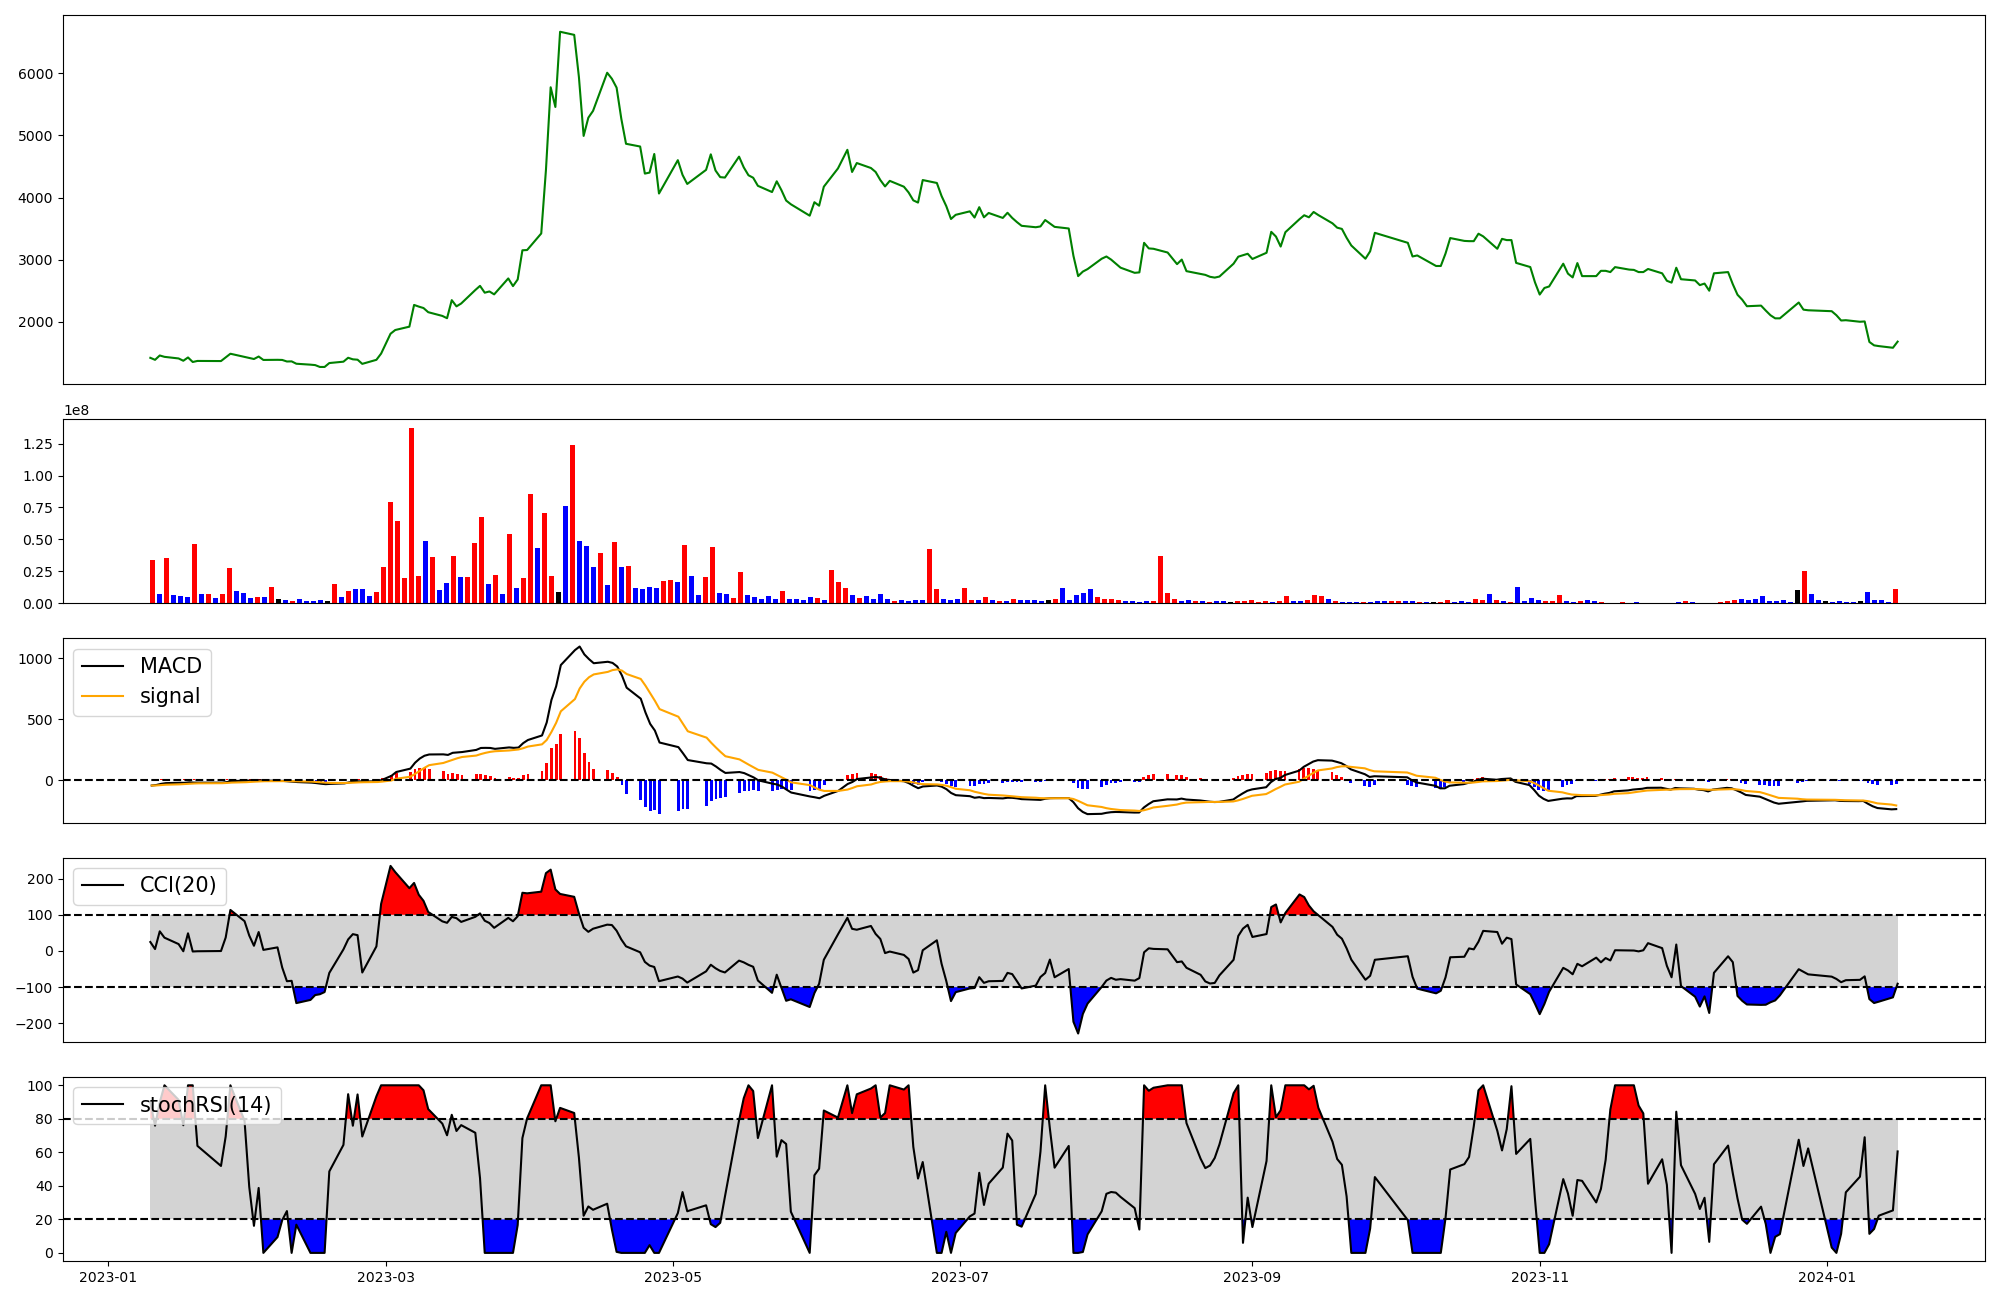Click the highest peak of green price line
This screenshot has height=1300, width=2000.
[561, 33]
